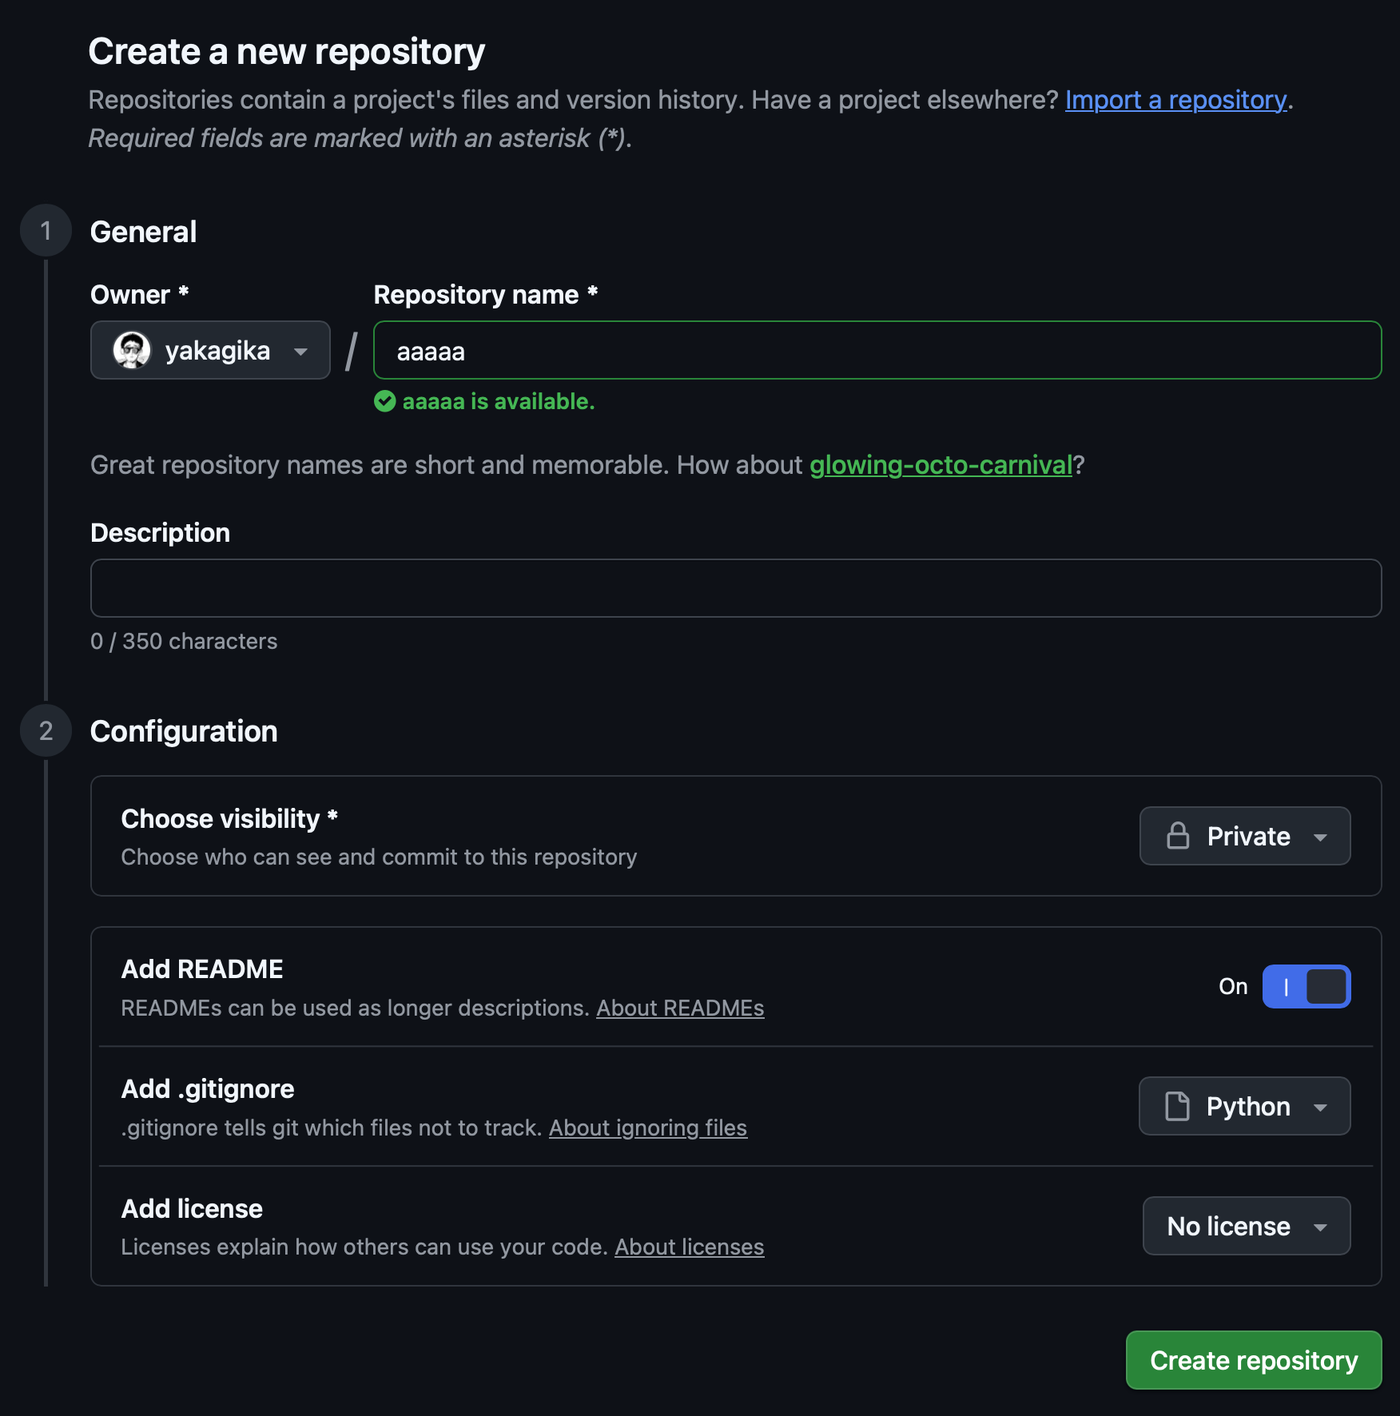Image resolution: width=1400 pixels, height=1416 pixels.
Task: Open the Private visibility dropdown
Action: click(x=1245, y=836)
